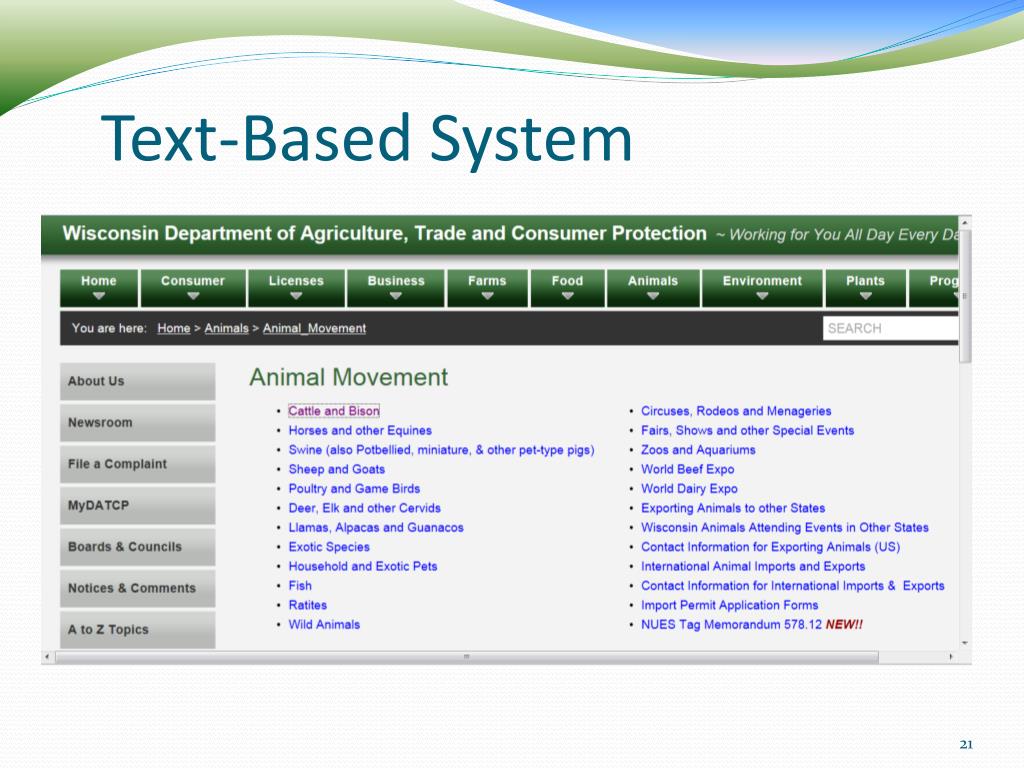Open the Cattle and Bison link
The height and width of the screenshot is (768, 1024).
coord(334,411)
